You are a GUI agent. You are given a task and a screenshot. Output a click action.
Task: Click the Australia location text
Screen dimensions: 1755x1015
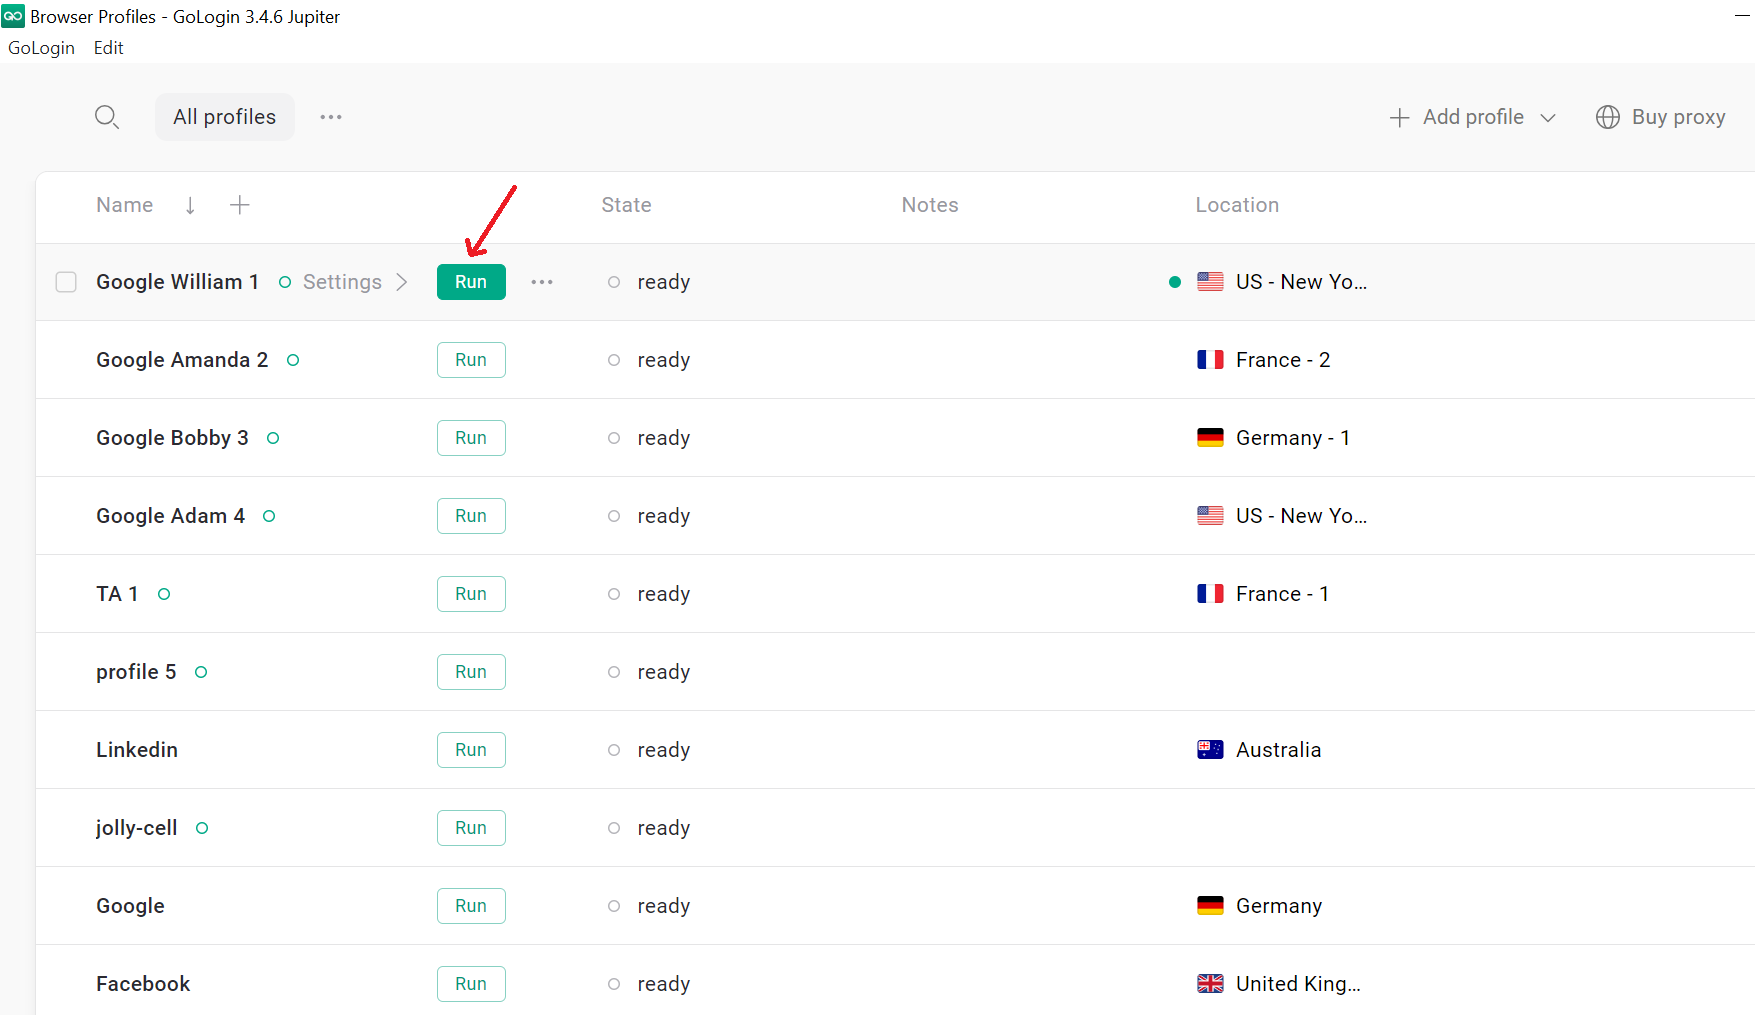(x=1278, y=750)
